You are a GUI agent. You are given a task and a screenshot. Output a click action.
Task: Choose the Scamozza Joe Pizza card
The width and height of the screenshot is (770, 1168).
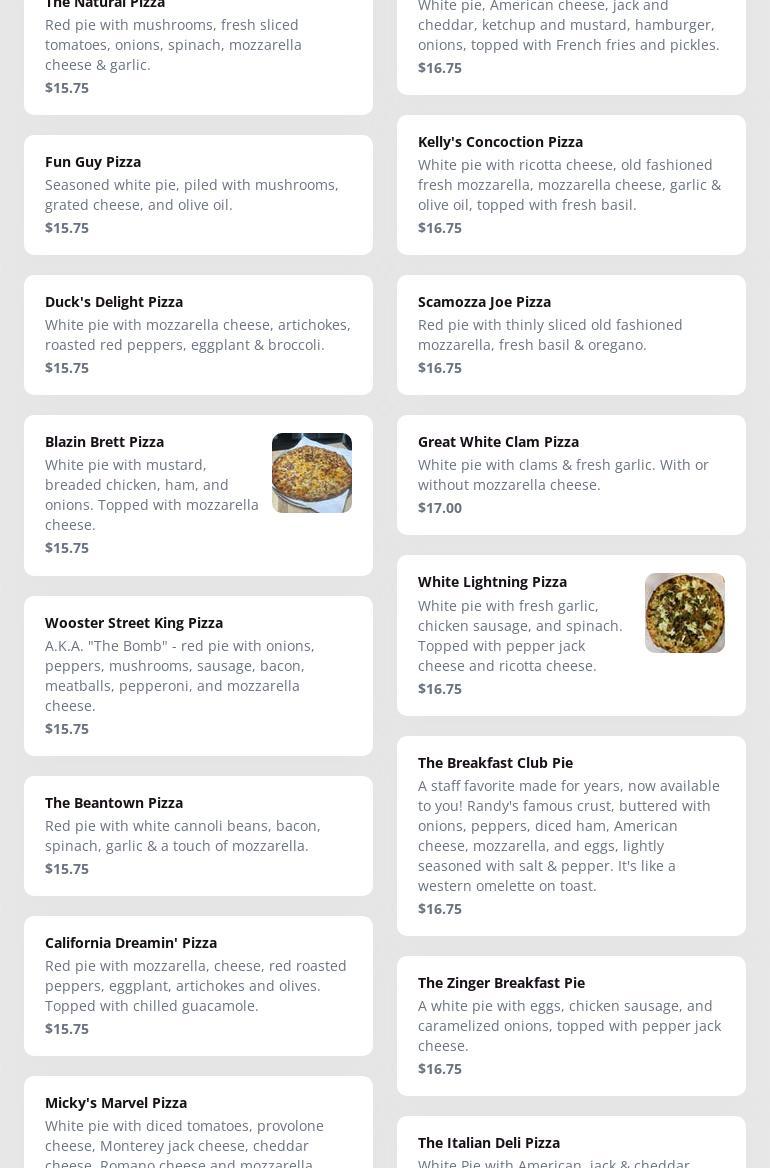pyautogui.click(x=571, y=335)
